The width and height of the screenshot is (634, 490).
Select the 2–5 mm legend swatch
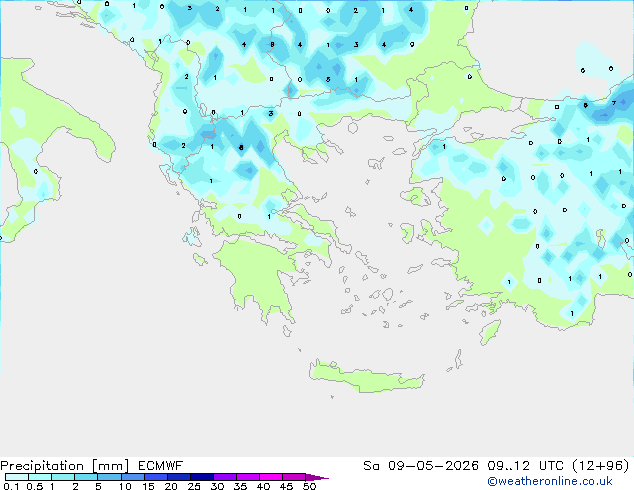[86, 477]
